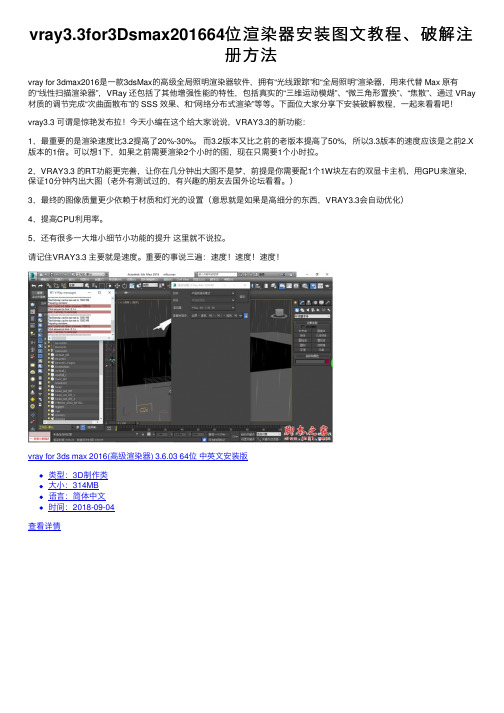Click the red object color swatch
504x713 pixels.
(327, 362)
